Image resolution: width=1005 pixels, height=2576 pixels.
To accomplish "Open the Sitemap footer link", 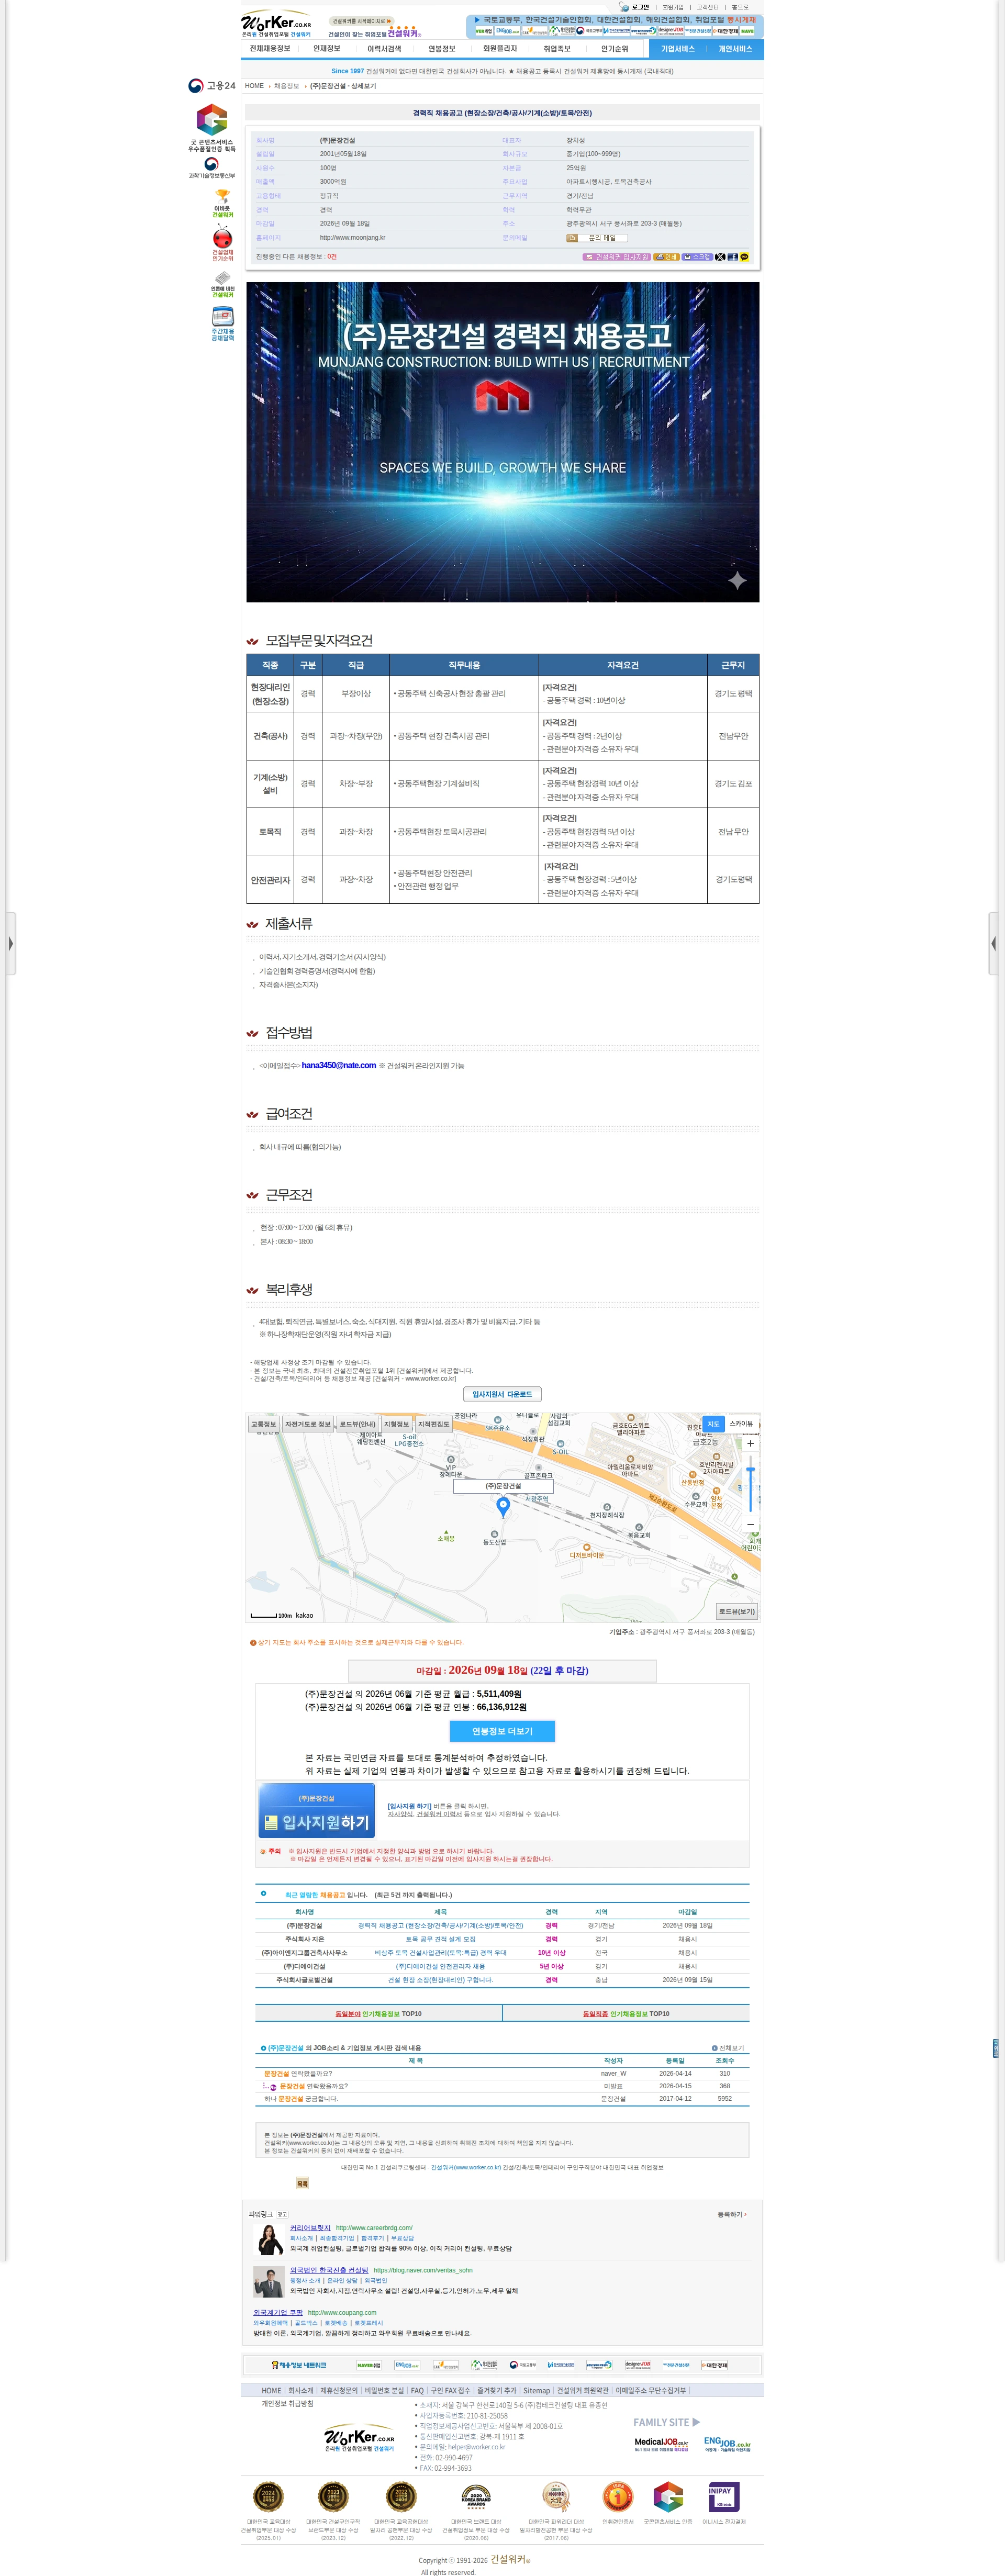I will [x=537, y=2390].
